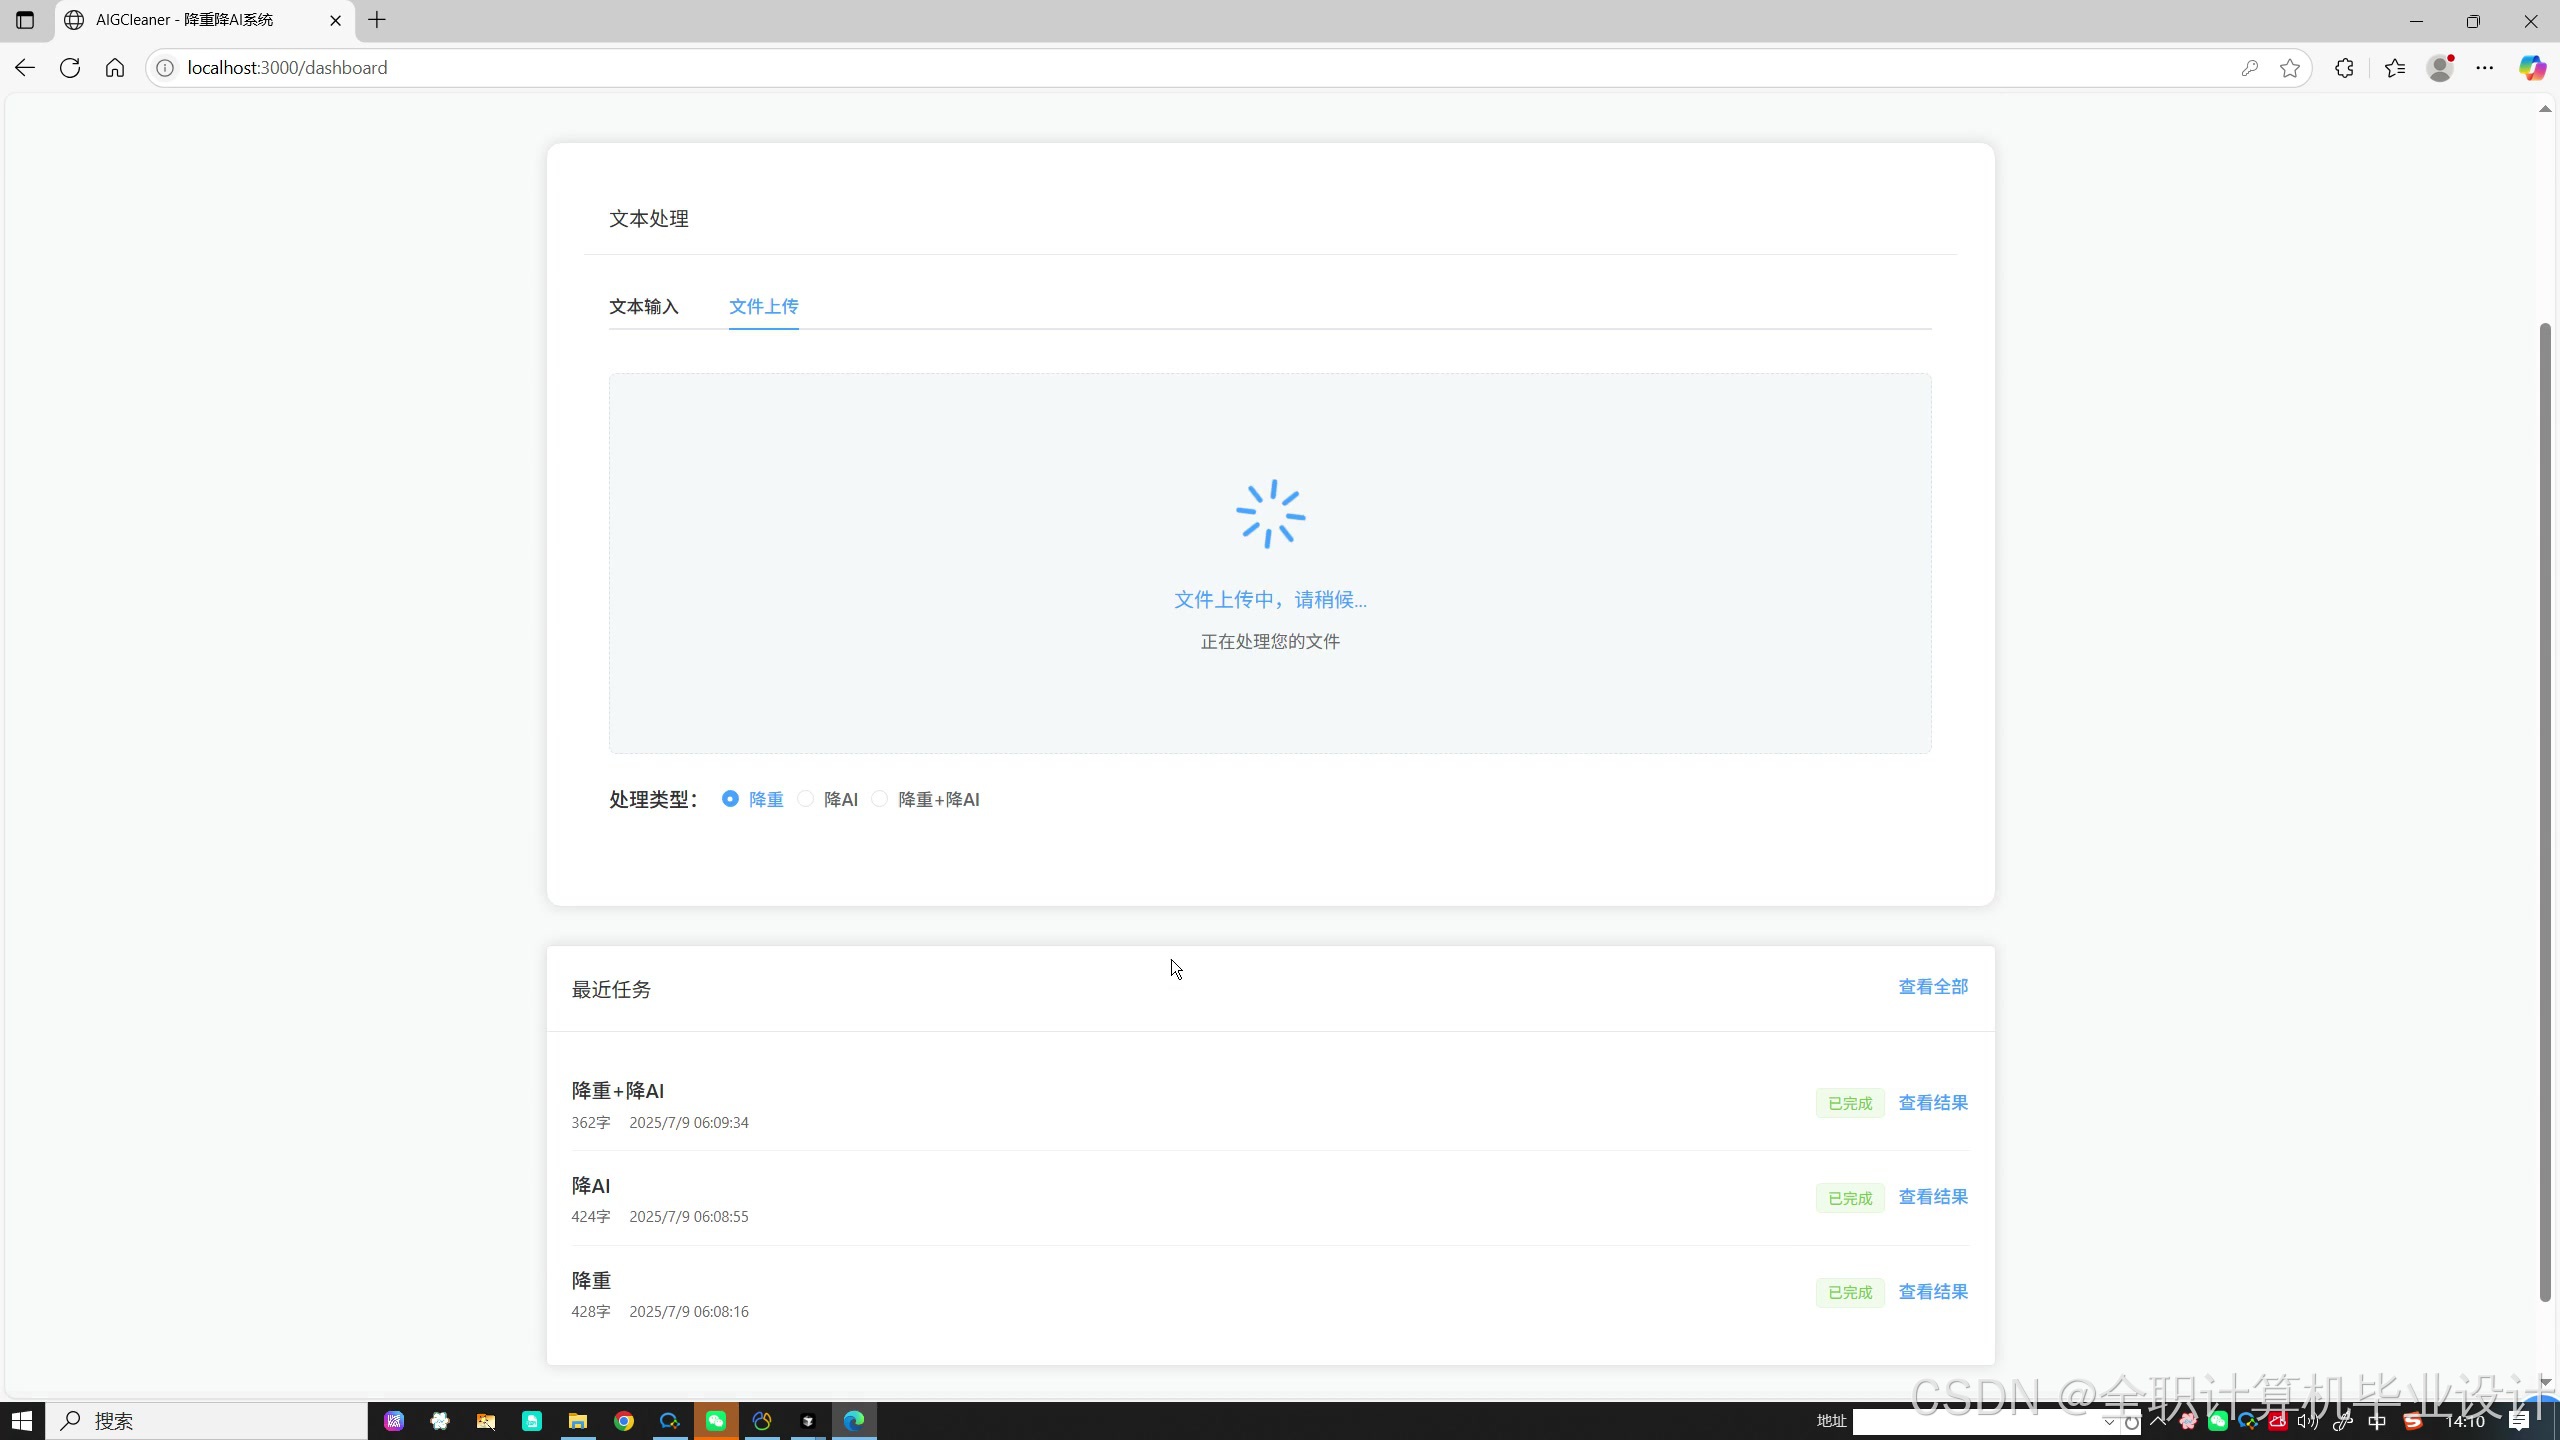
Task: Switch to the 文本输入 tab
Action: [644, 306]
